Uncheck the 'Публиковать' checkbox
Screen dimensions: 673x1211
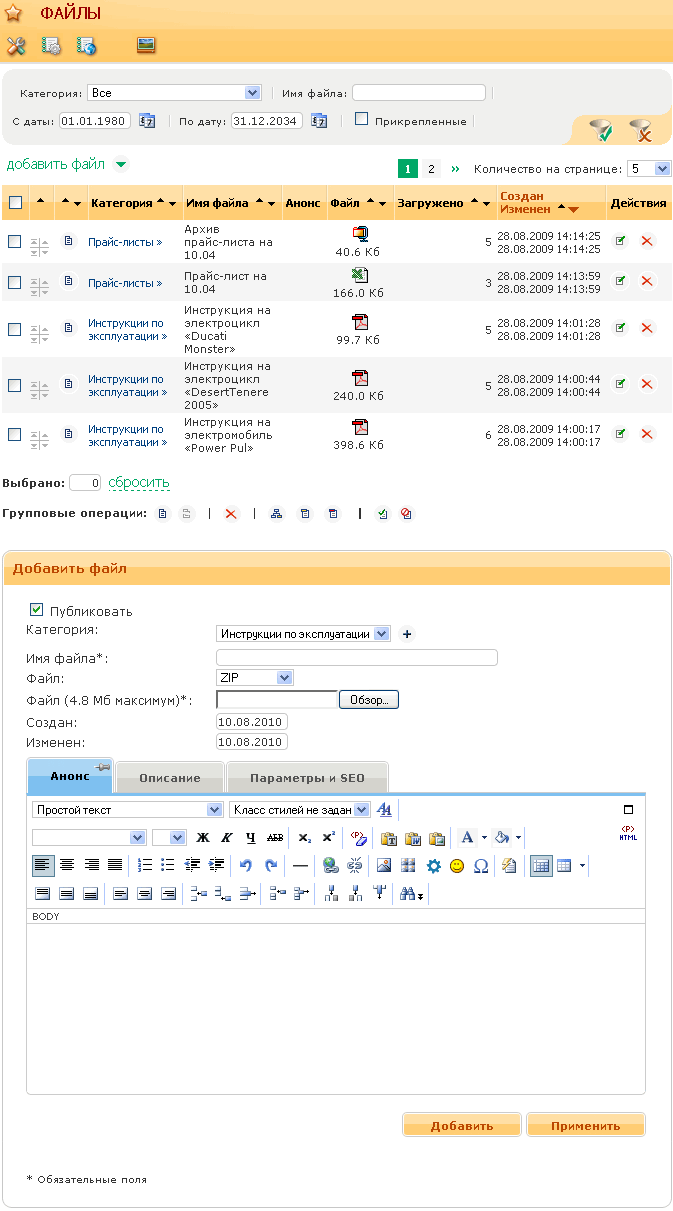pos(37,609)
